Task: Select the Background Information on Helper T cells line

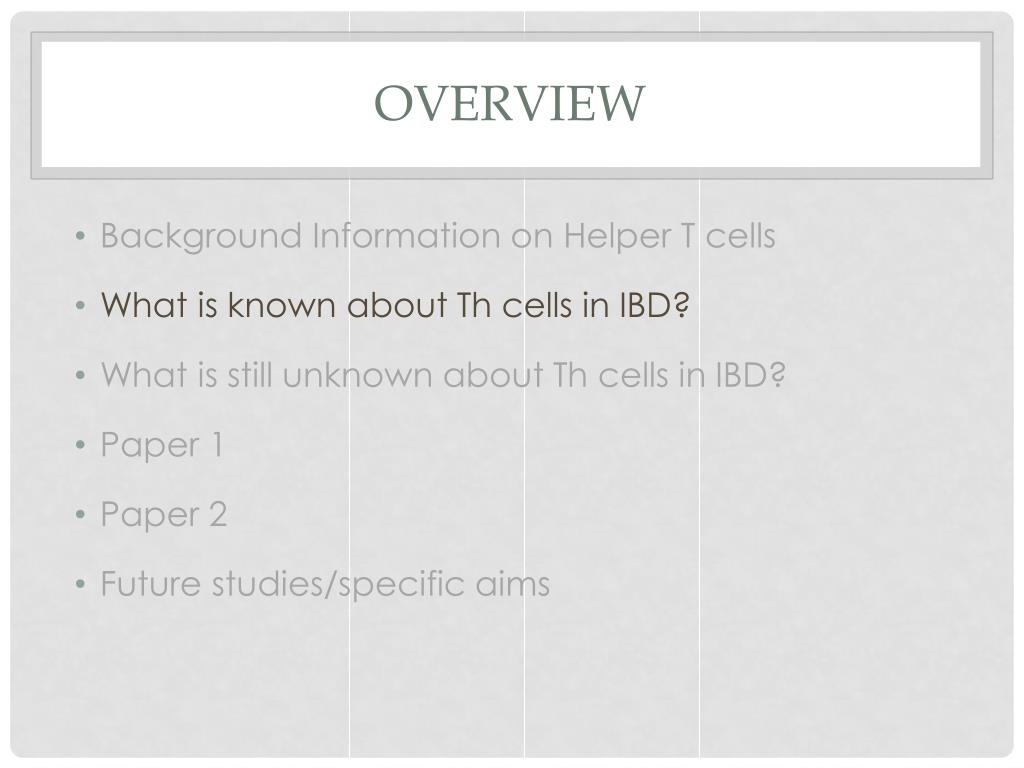Action: coord(438,236)
